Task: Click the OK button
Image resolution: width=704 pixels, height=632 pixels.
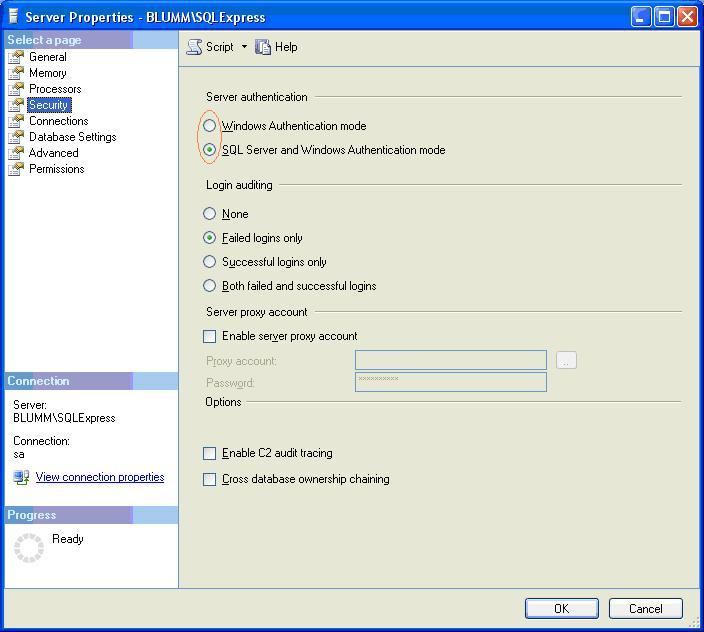Action: [x=562, y=609]
